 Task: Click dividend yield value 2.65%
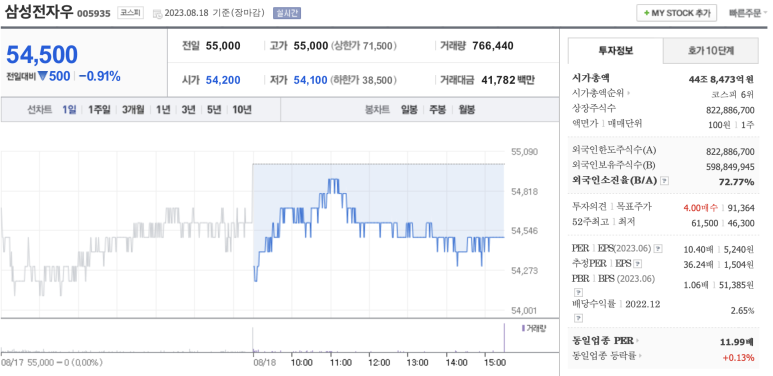click(743, 310)
